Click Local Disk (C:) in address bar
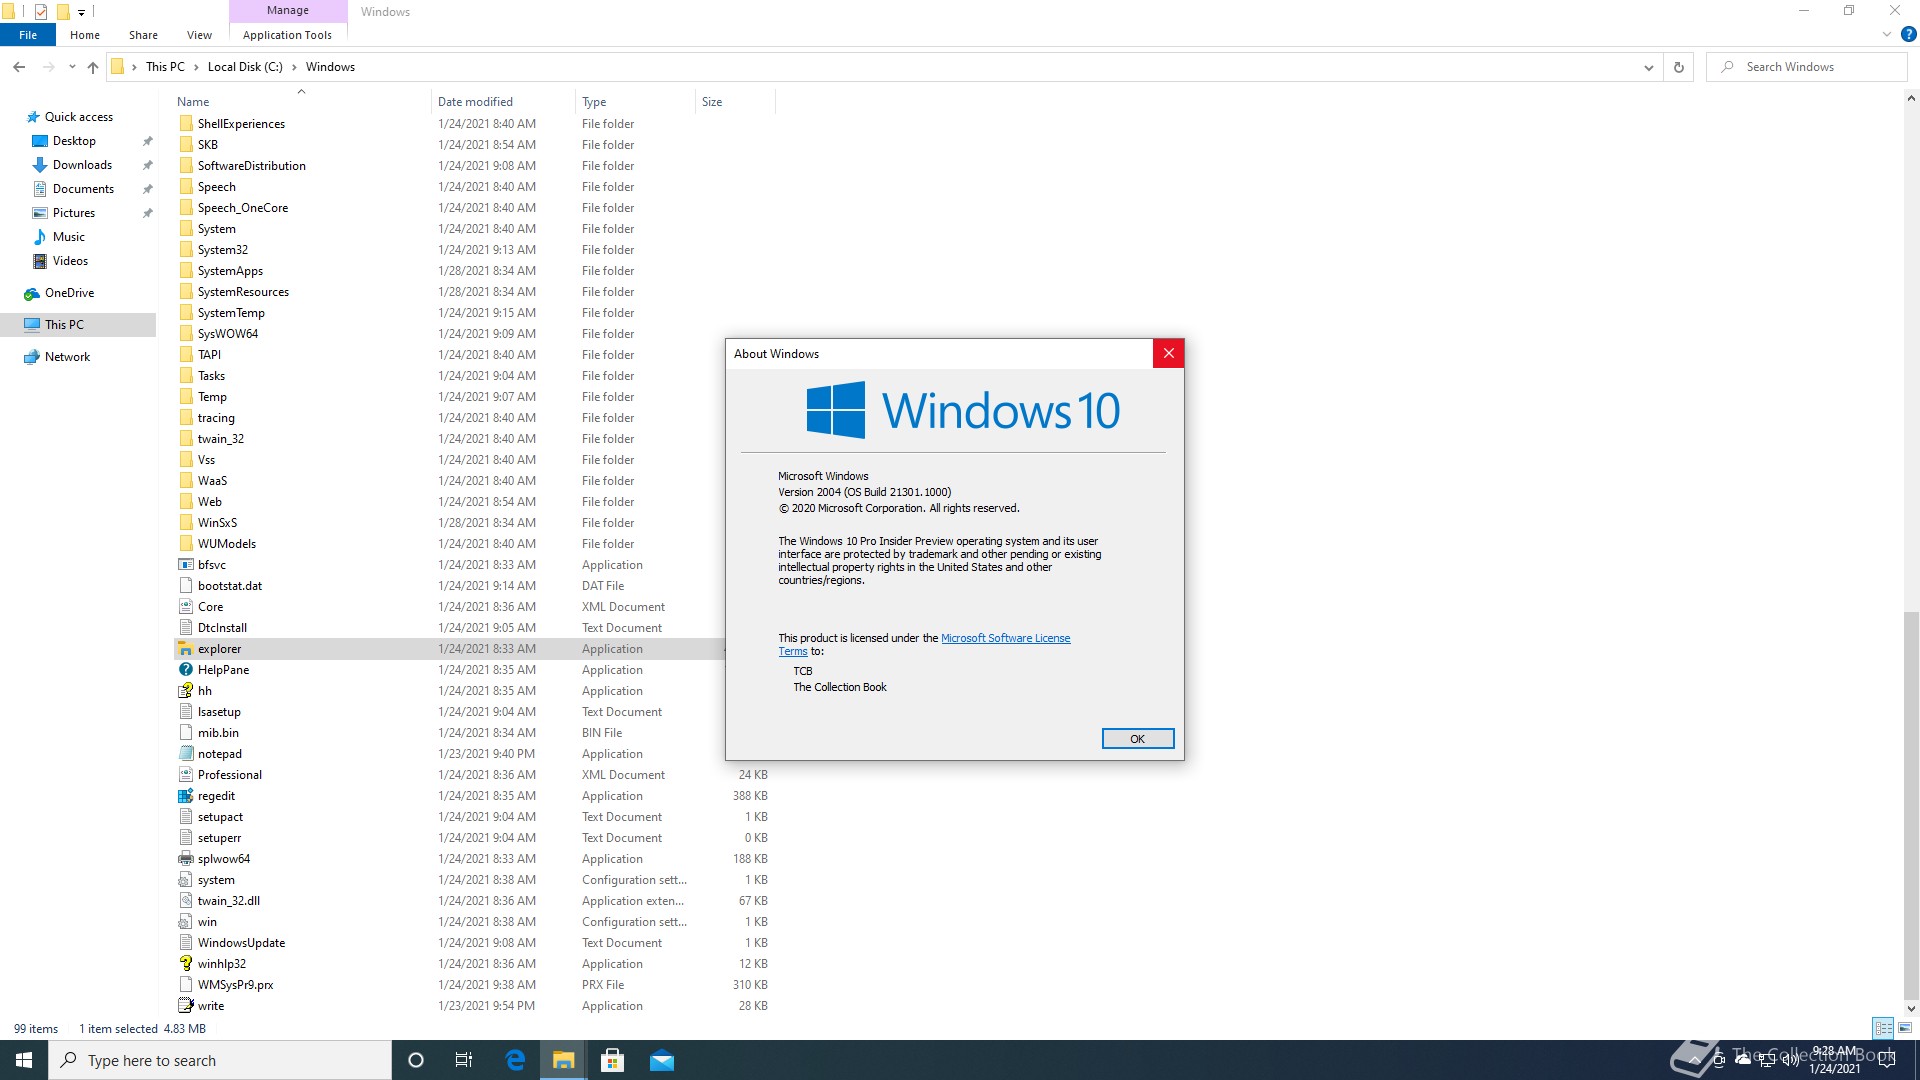 point(245,67)
